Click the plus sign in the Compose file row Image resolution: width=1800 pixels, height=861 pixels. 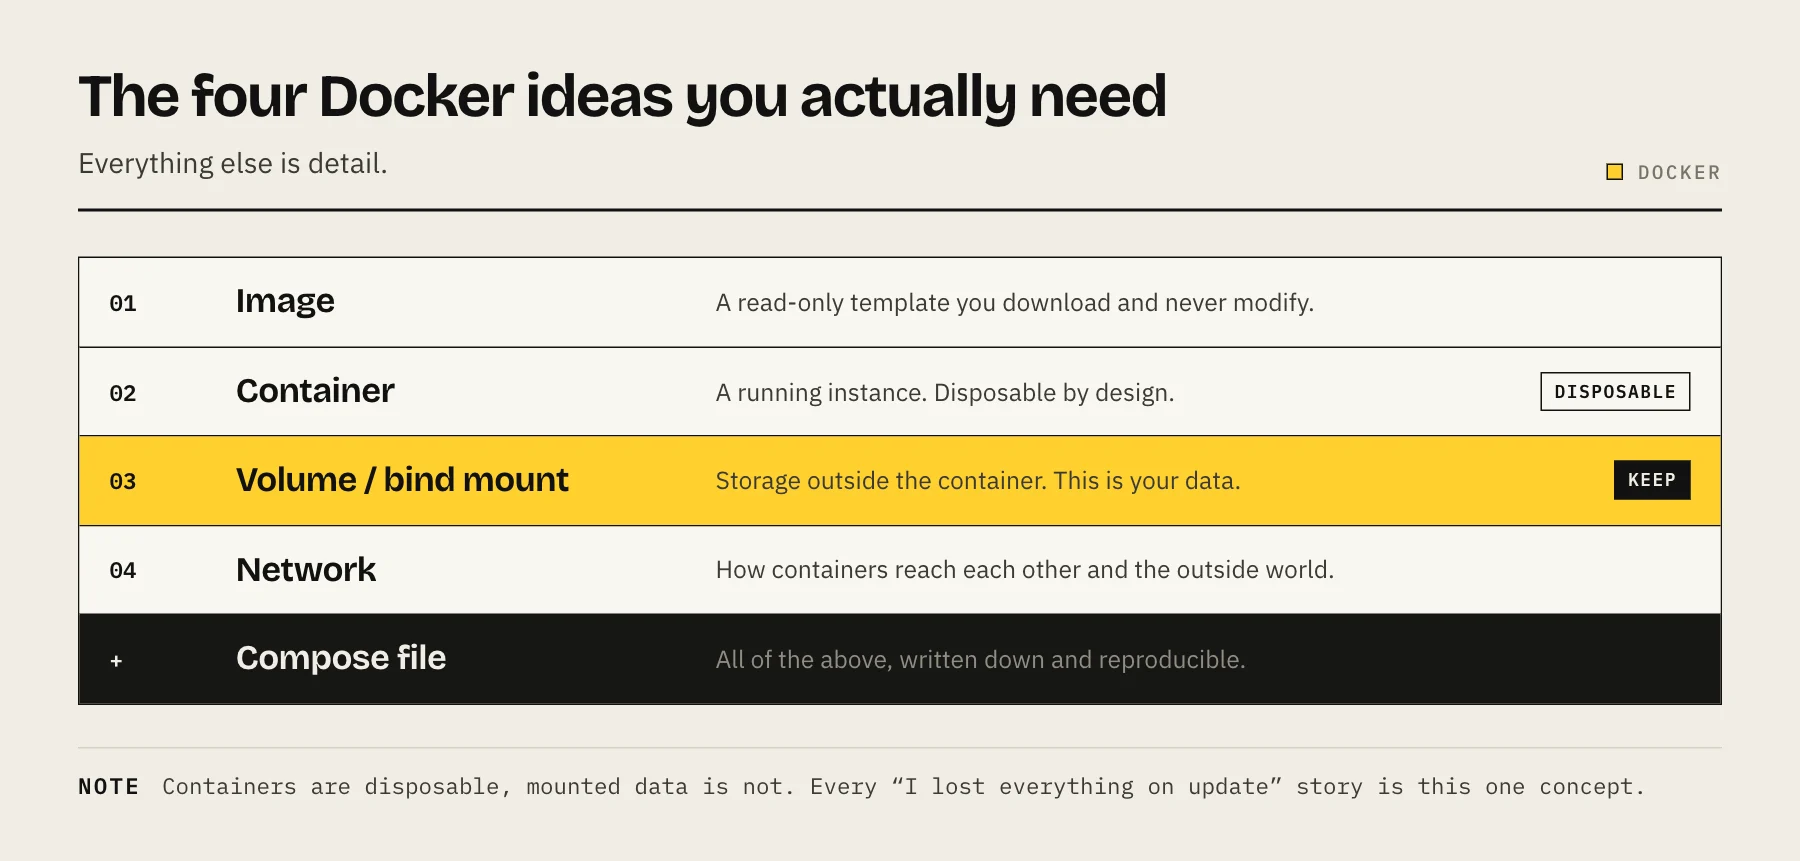(x=116, y=661)
